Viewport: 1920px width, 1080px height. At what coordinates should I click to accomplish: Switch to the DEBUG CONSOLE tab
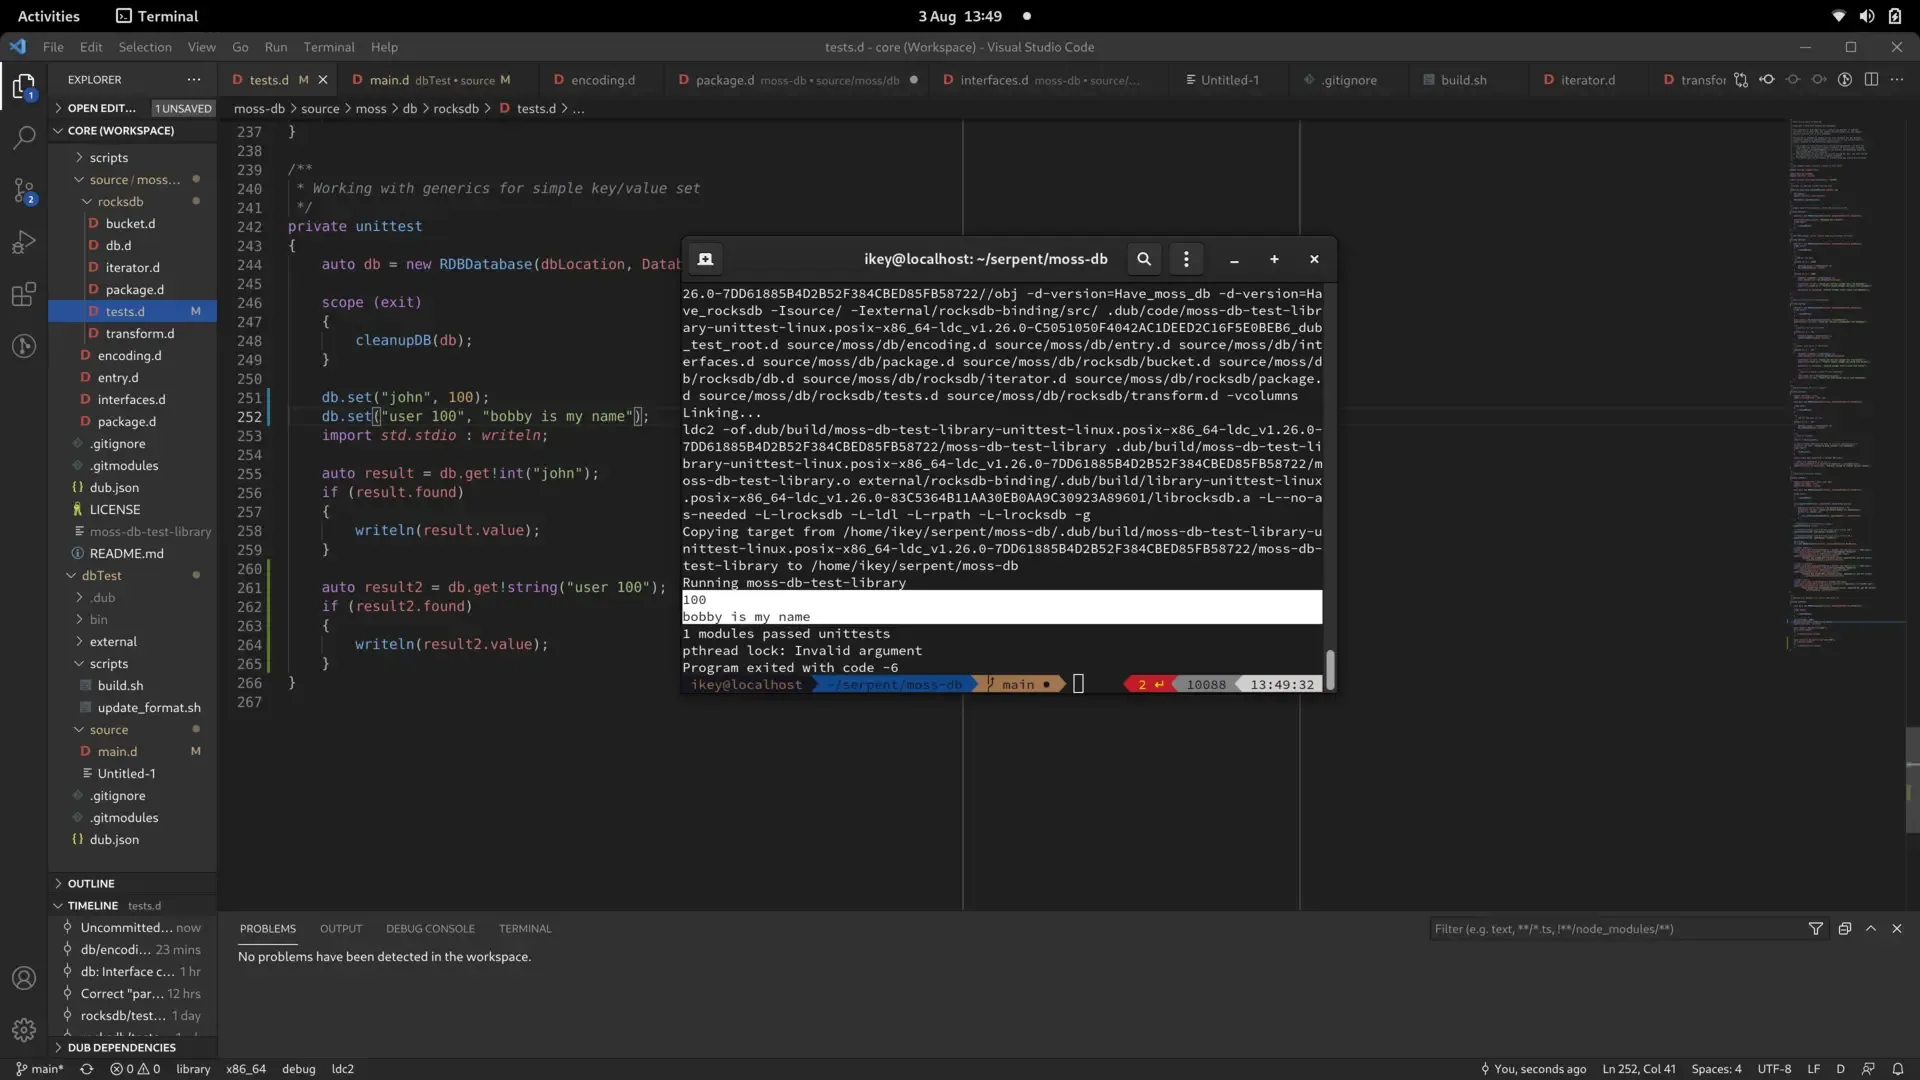[x=430, y=929]
